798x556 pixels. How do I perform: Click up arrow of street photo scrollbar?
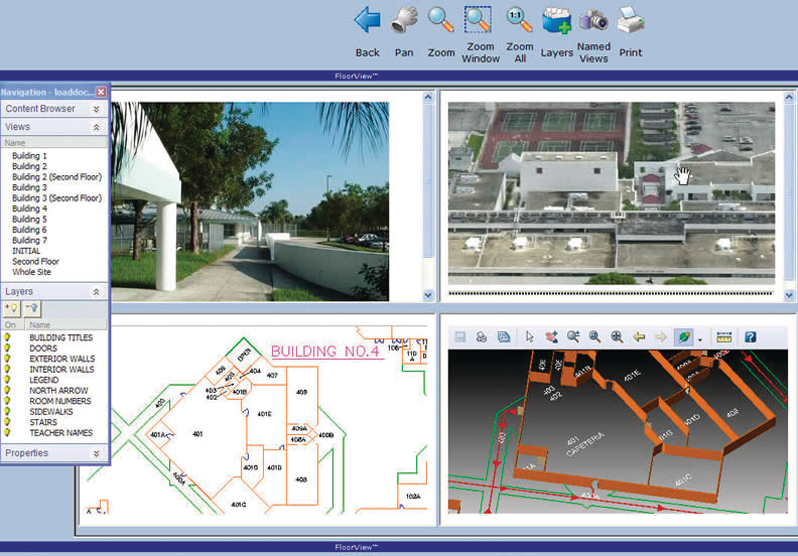(x=428, y=97)
